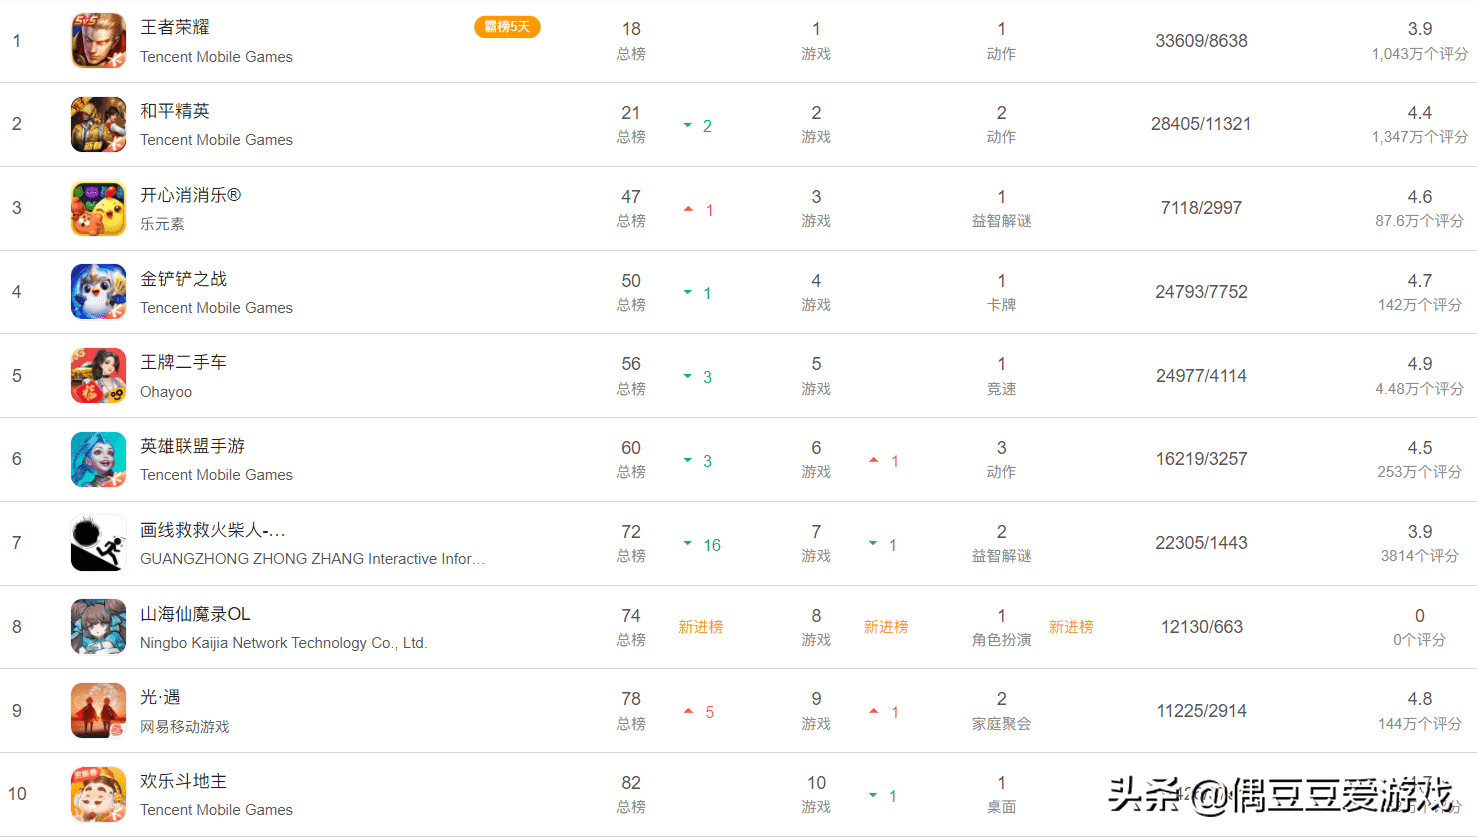Click the 金铲铲之战 game title
1477x838 pixels.
click(183, 279)
